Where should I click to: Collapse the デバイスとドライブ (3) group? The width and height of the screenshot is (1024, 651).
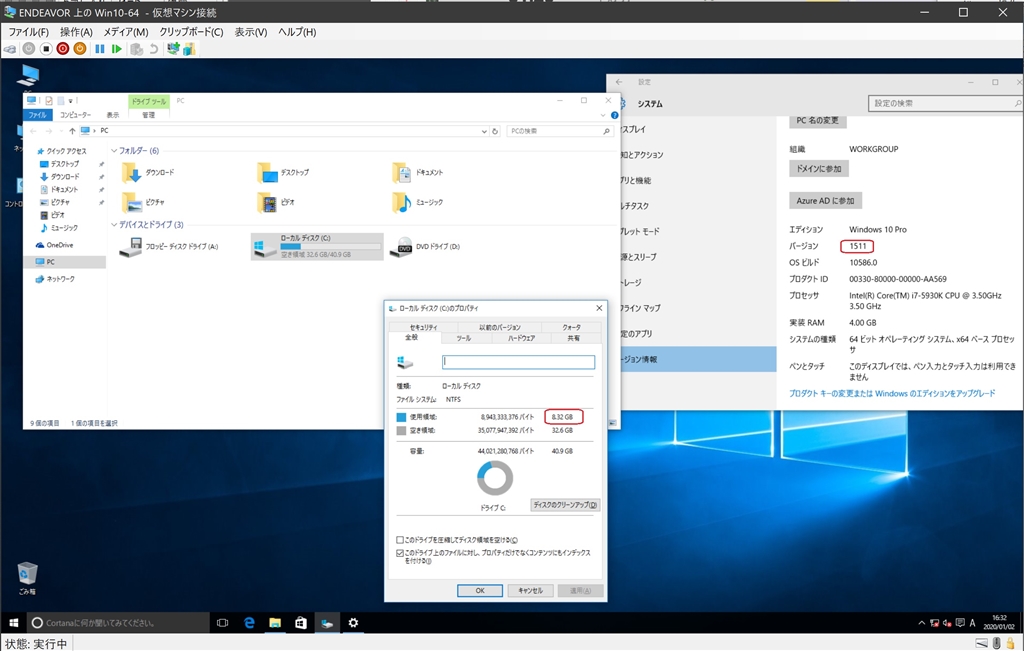coord(114,225)
